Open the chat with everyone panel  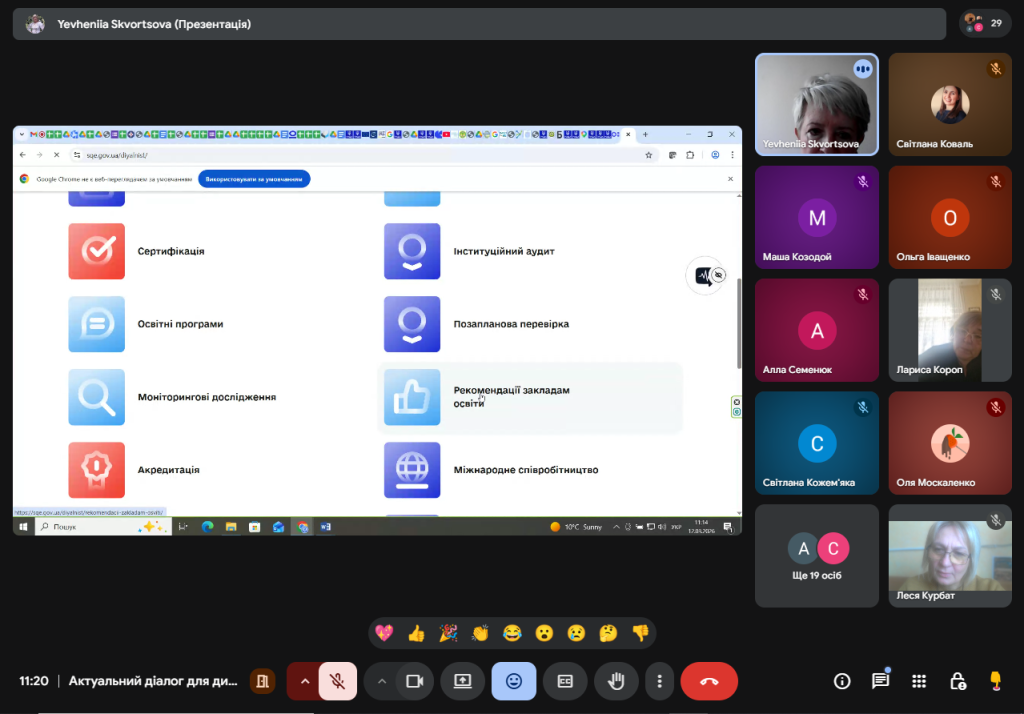[880, 681]
